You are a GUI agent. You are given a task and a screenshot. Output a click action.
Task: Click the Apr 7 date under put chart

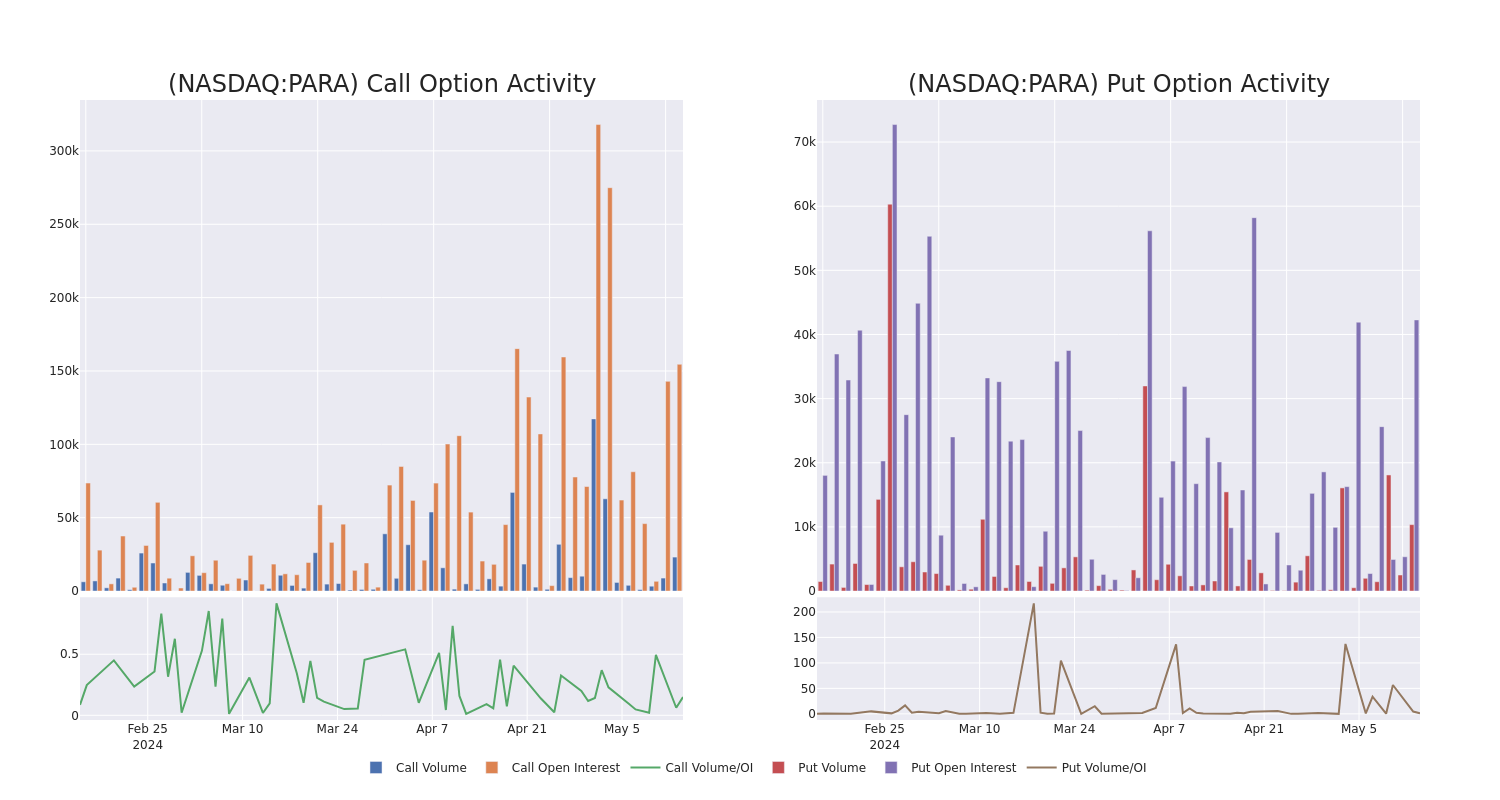(1169, 729)
